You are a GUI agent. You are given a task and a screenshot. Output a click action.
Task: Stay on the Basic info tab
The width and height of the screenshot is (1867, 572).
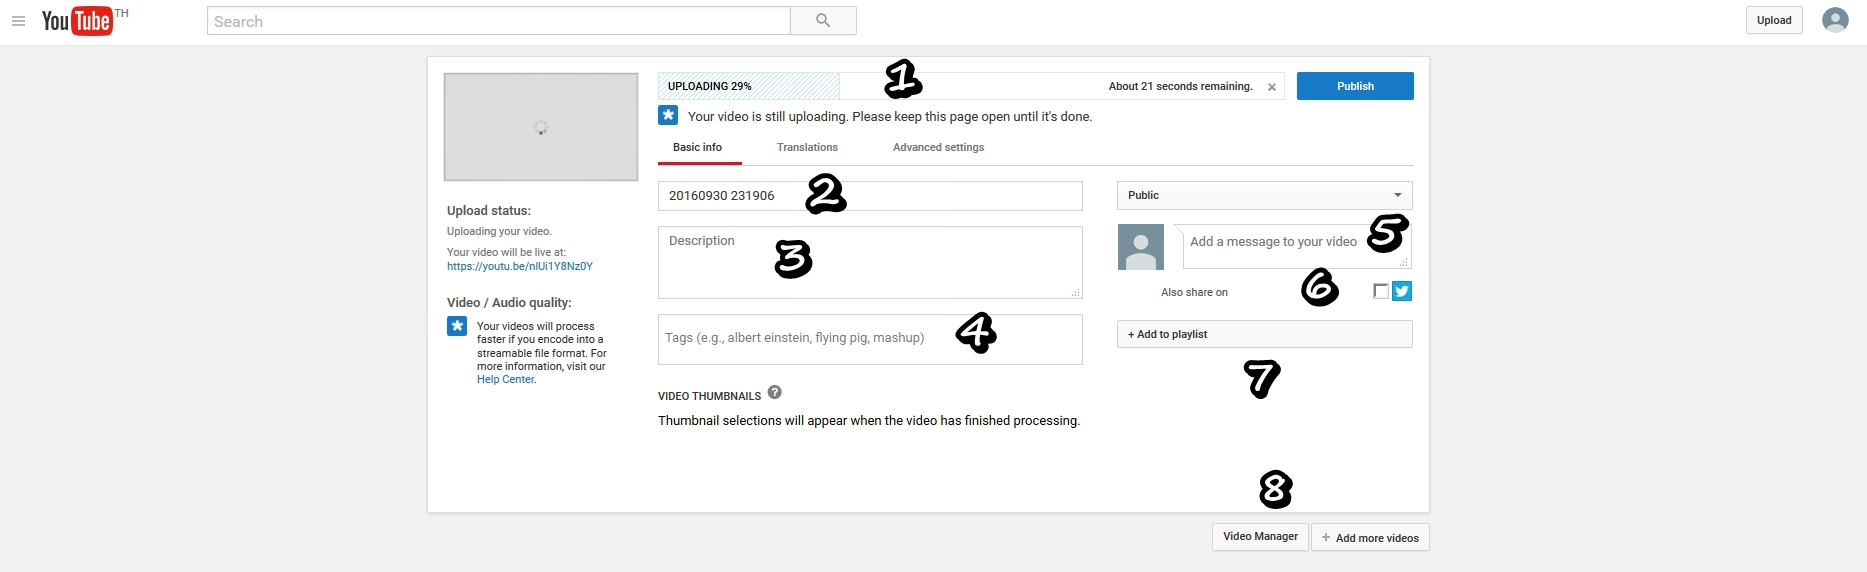coord(698,147)
